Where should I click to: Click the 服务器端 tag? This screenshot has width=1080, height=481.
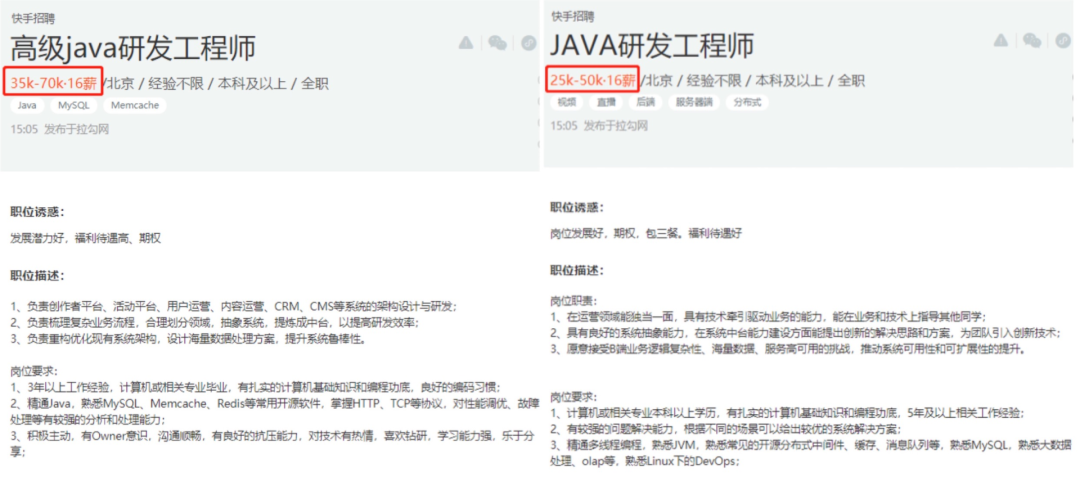point(694,103)
